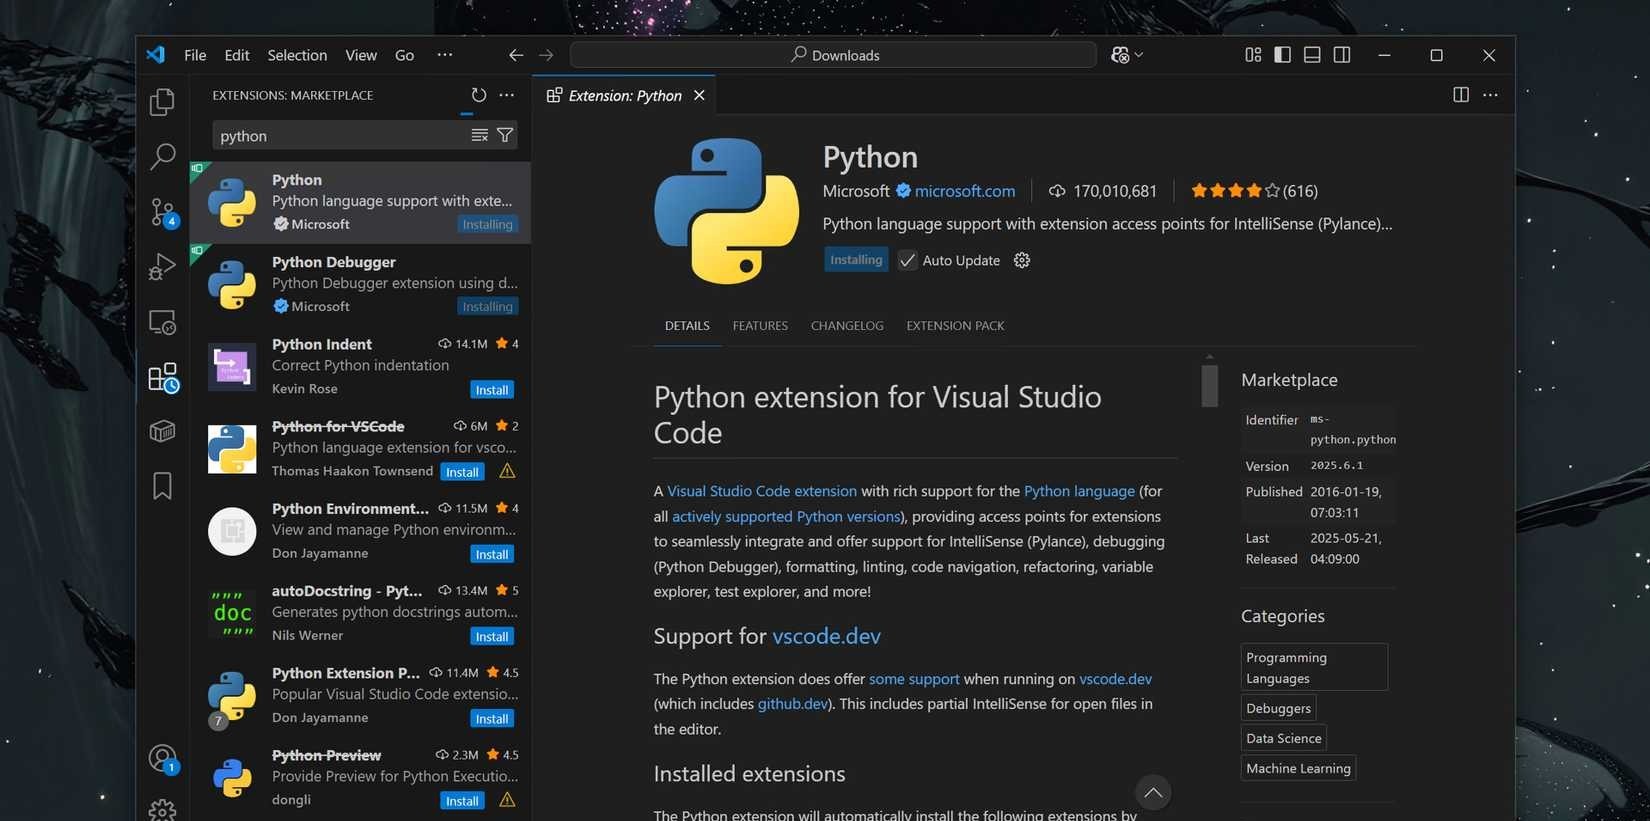The width and height of the screenshot is (1650, 821).
Task: Open Views and More Actions in Extensions panel
Action: click(507, 95)
